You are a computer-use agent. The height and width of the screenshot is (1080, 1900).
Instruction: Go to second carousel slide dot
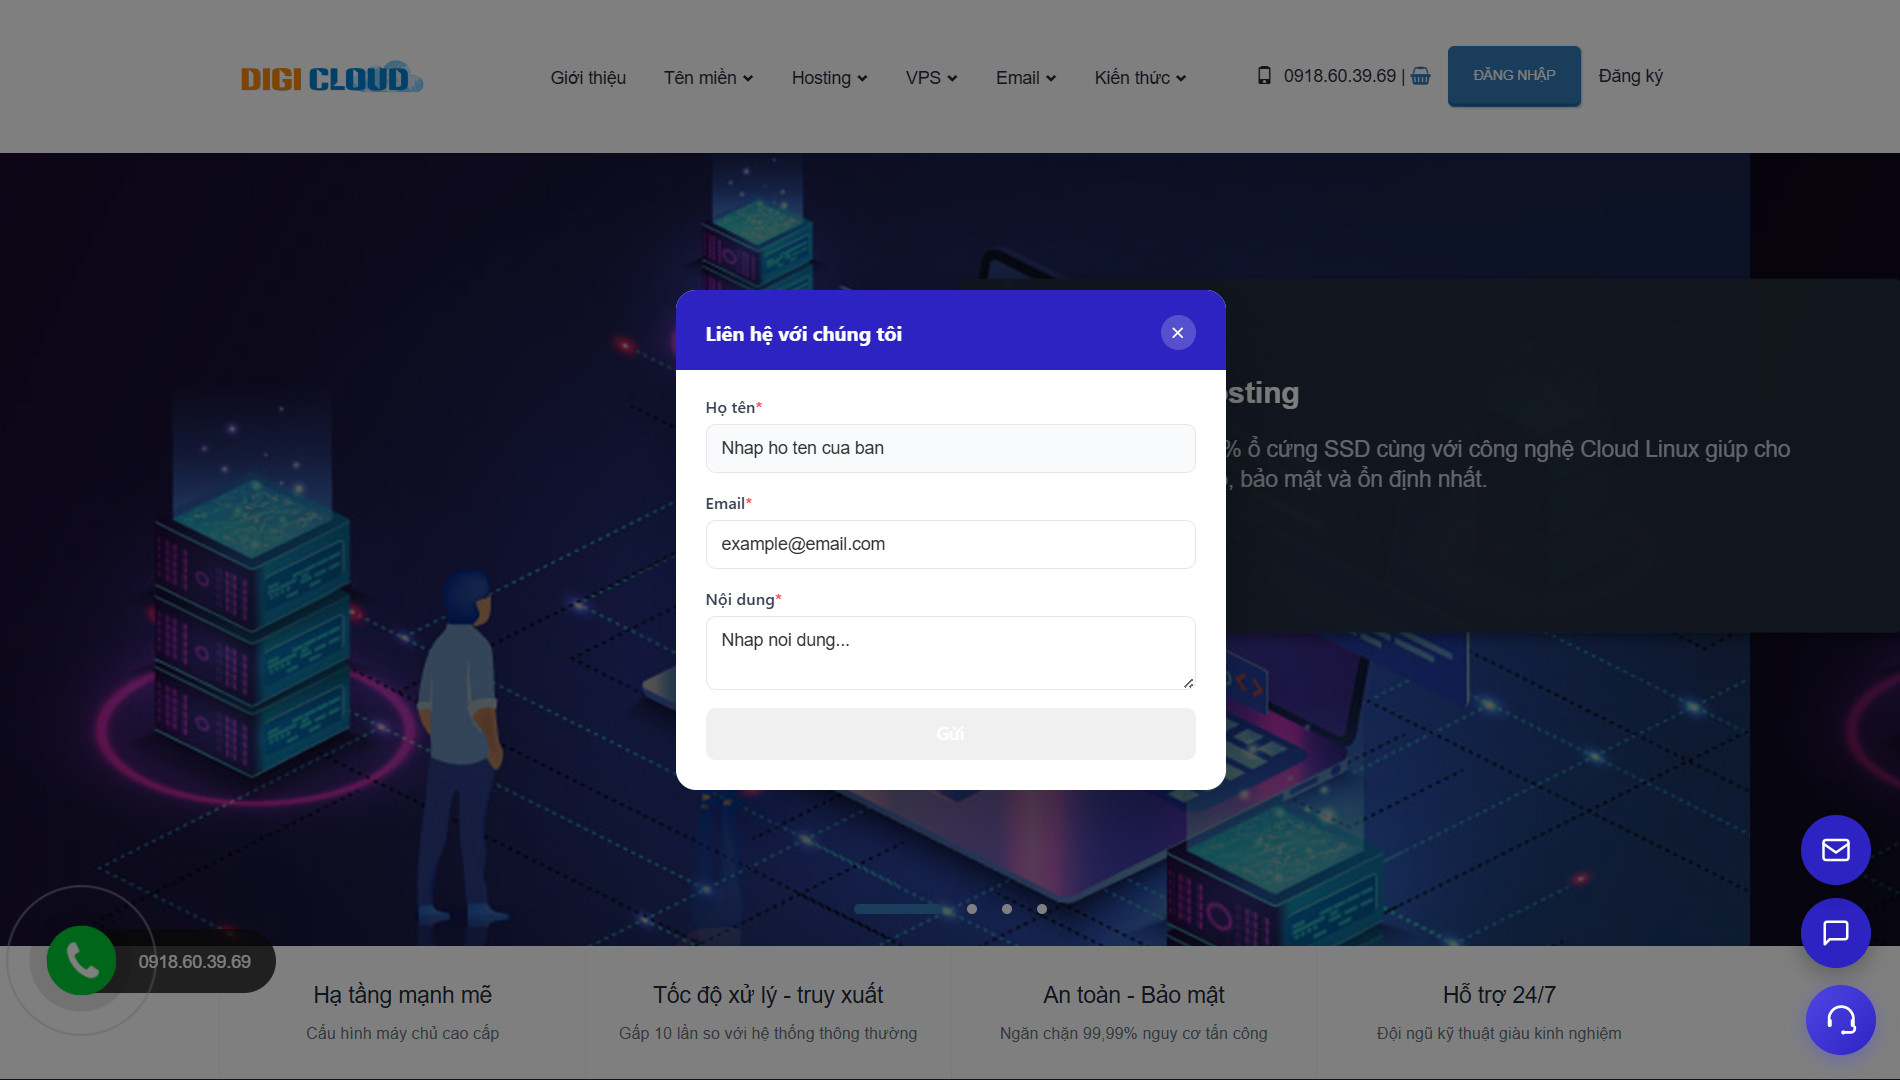972,909
